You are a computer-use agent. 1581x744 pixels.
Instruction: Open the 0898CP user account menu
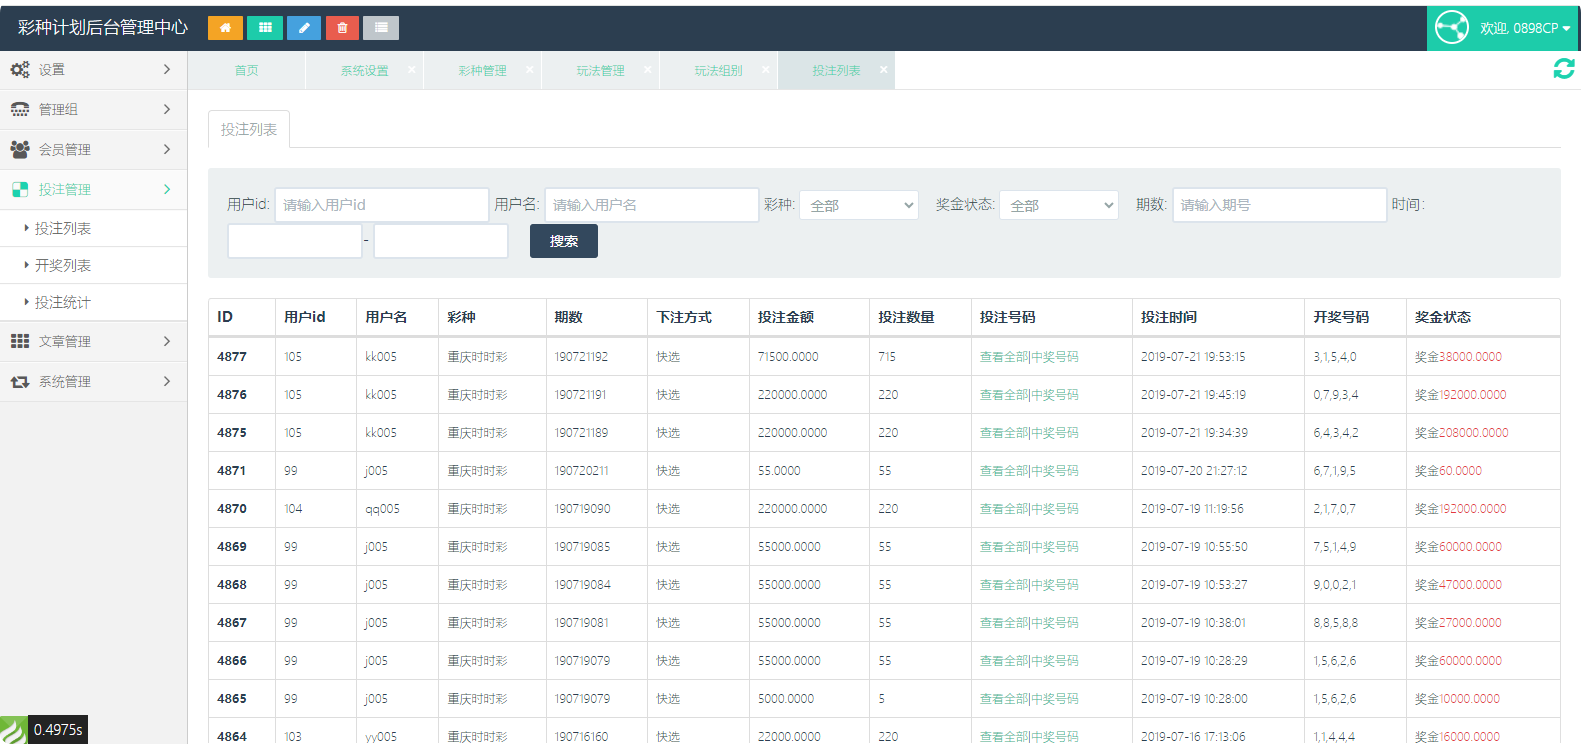coord(1503,28)
